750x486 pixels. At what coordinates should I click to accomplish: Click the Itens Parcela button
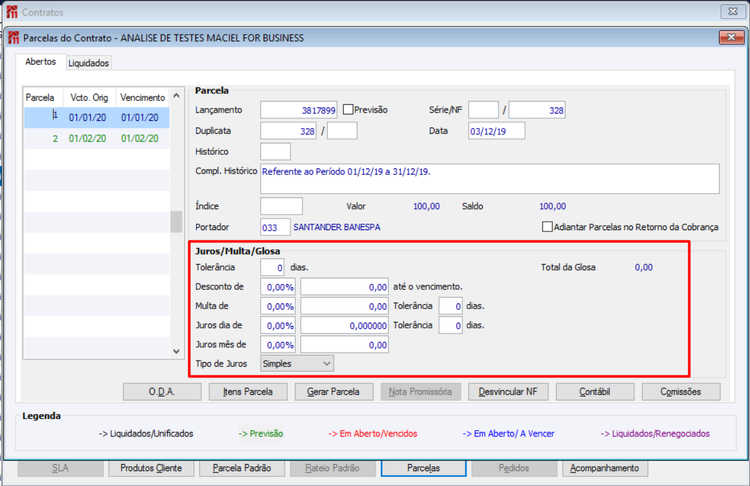click(x=248, y=392)
